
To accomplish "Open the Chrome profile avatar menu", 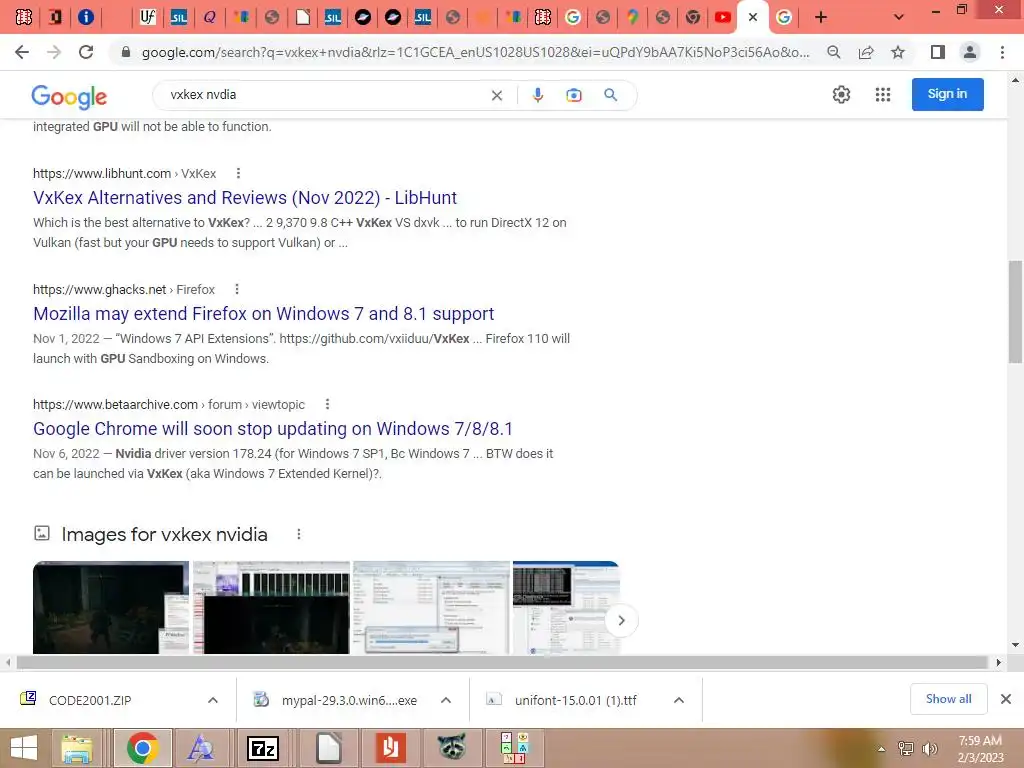I will [970, 52].
